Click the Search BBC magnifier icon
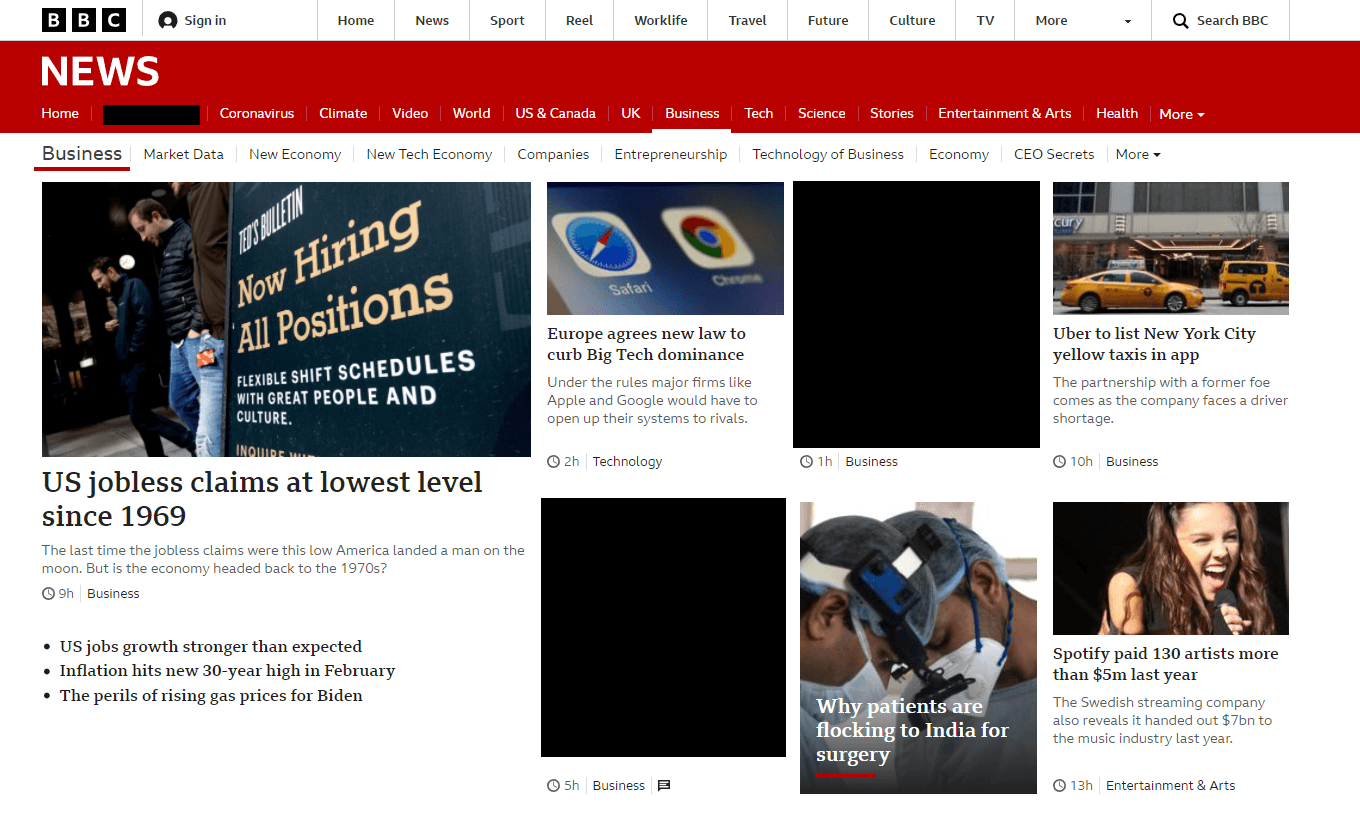The image size is (1360, 832). 1181,21
